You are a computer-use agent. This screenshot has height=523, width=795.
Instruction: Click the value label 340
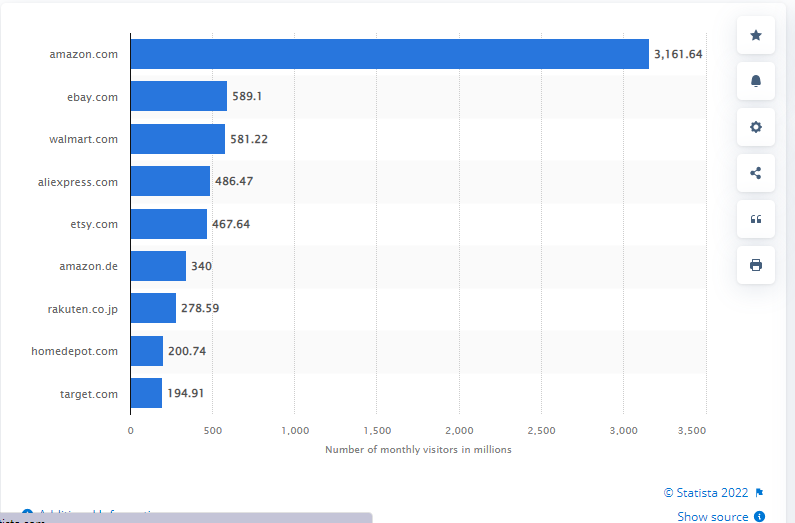pyautogui.click(x=201, y=266)
